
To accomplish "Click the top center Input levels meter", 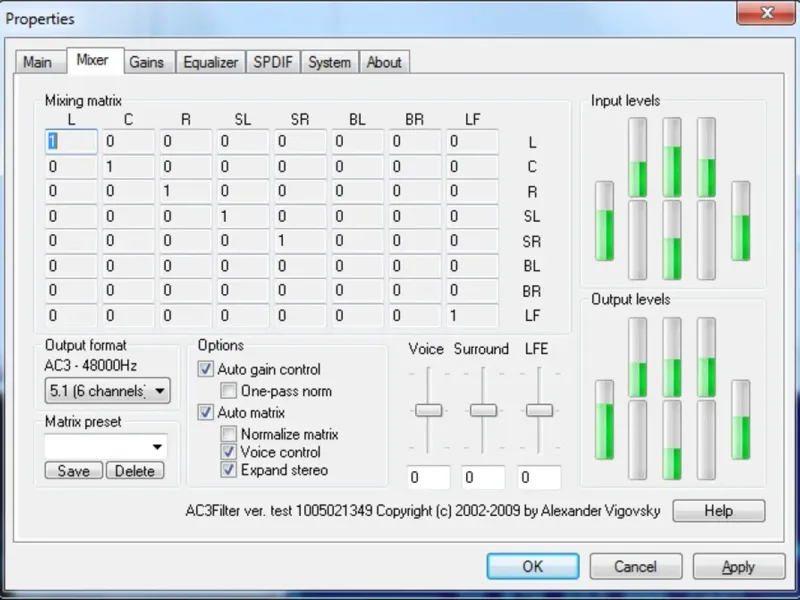I will 672,157.
